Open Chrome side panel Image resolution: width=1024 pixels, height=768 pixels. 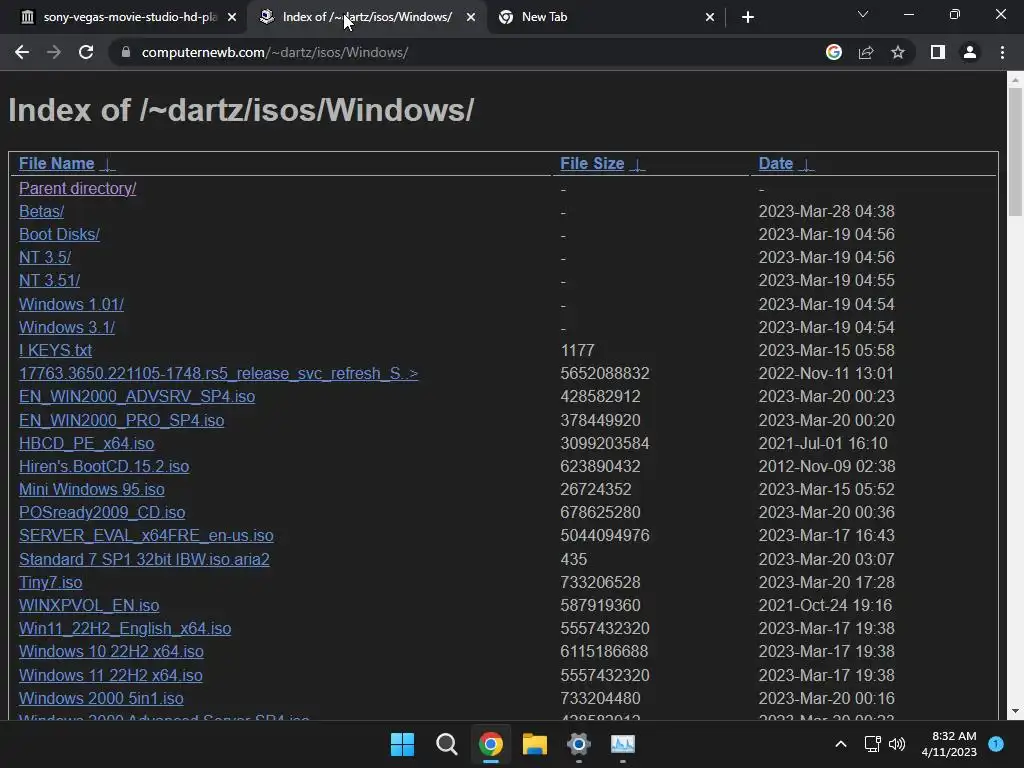pyautogui.click(x=938, y=52)
